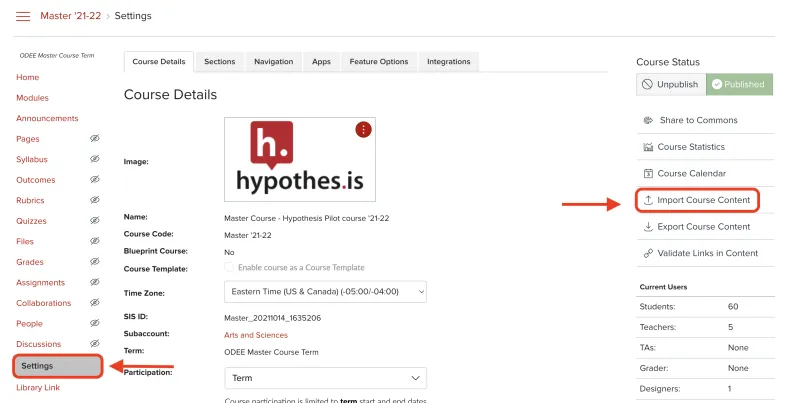Click the Share to Commons icon
800x403 pixels.
tap(648, 120)
